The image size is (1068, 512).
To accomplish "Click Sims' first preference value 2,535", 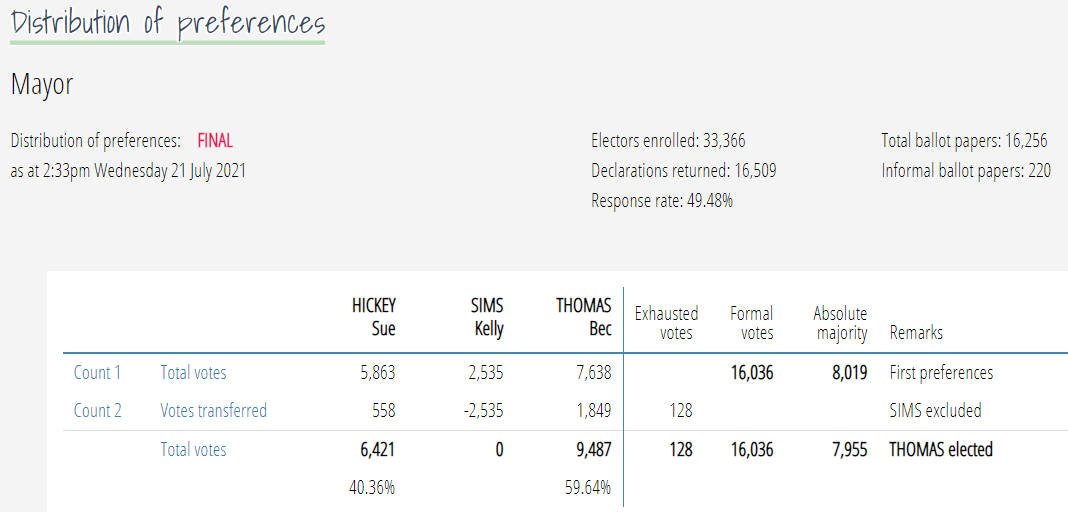I will (484, 373).
